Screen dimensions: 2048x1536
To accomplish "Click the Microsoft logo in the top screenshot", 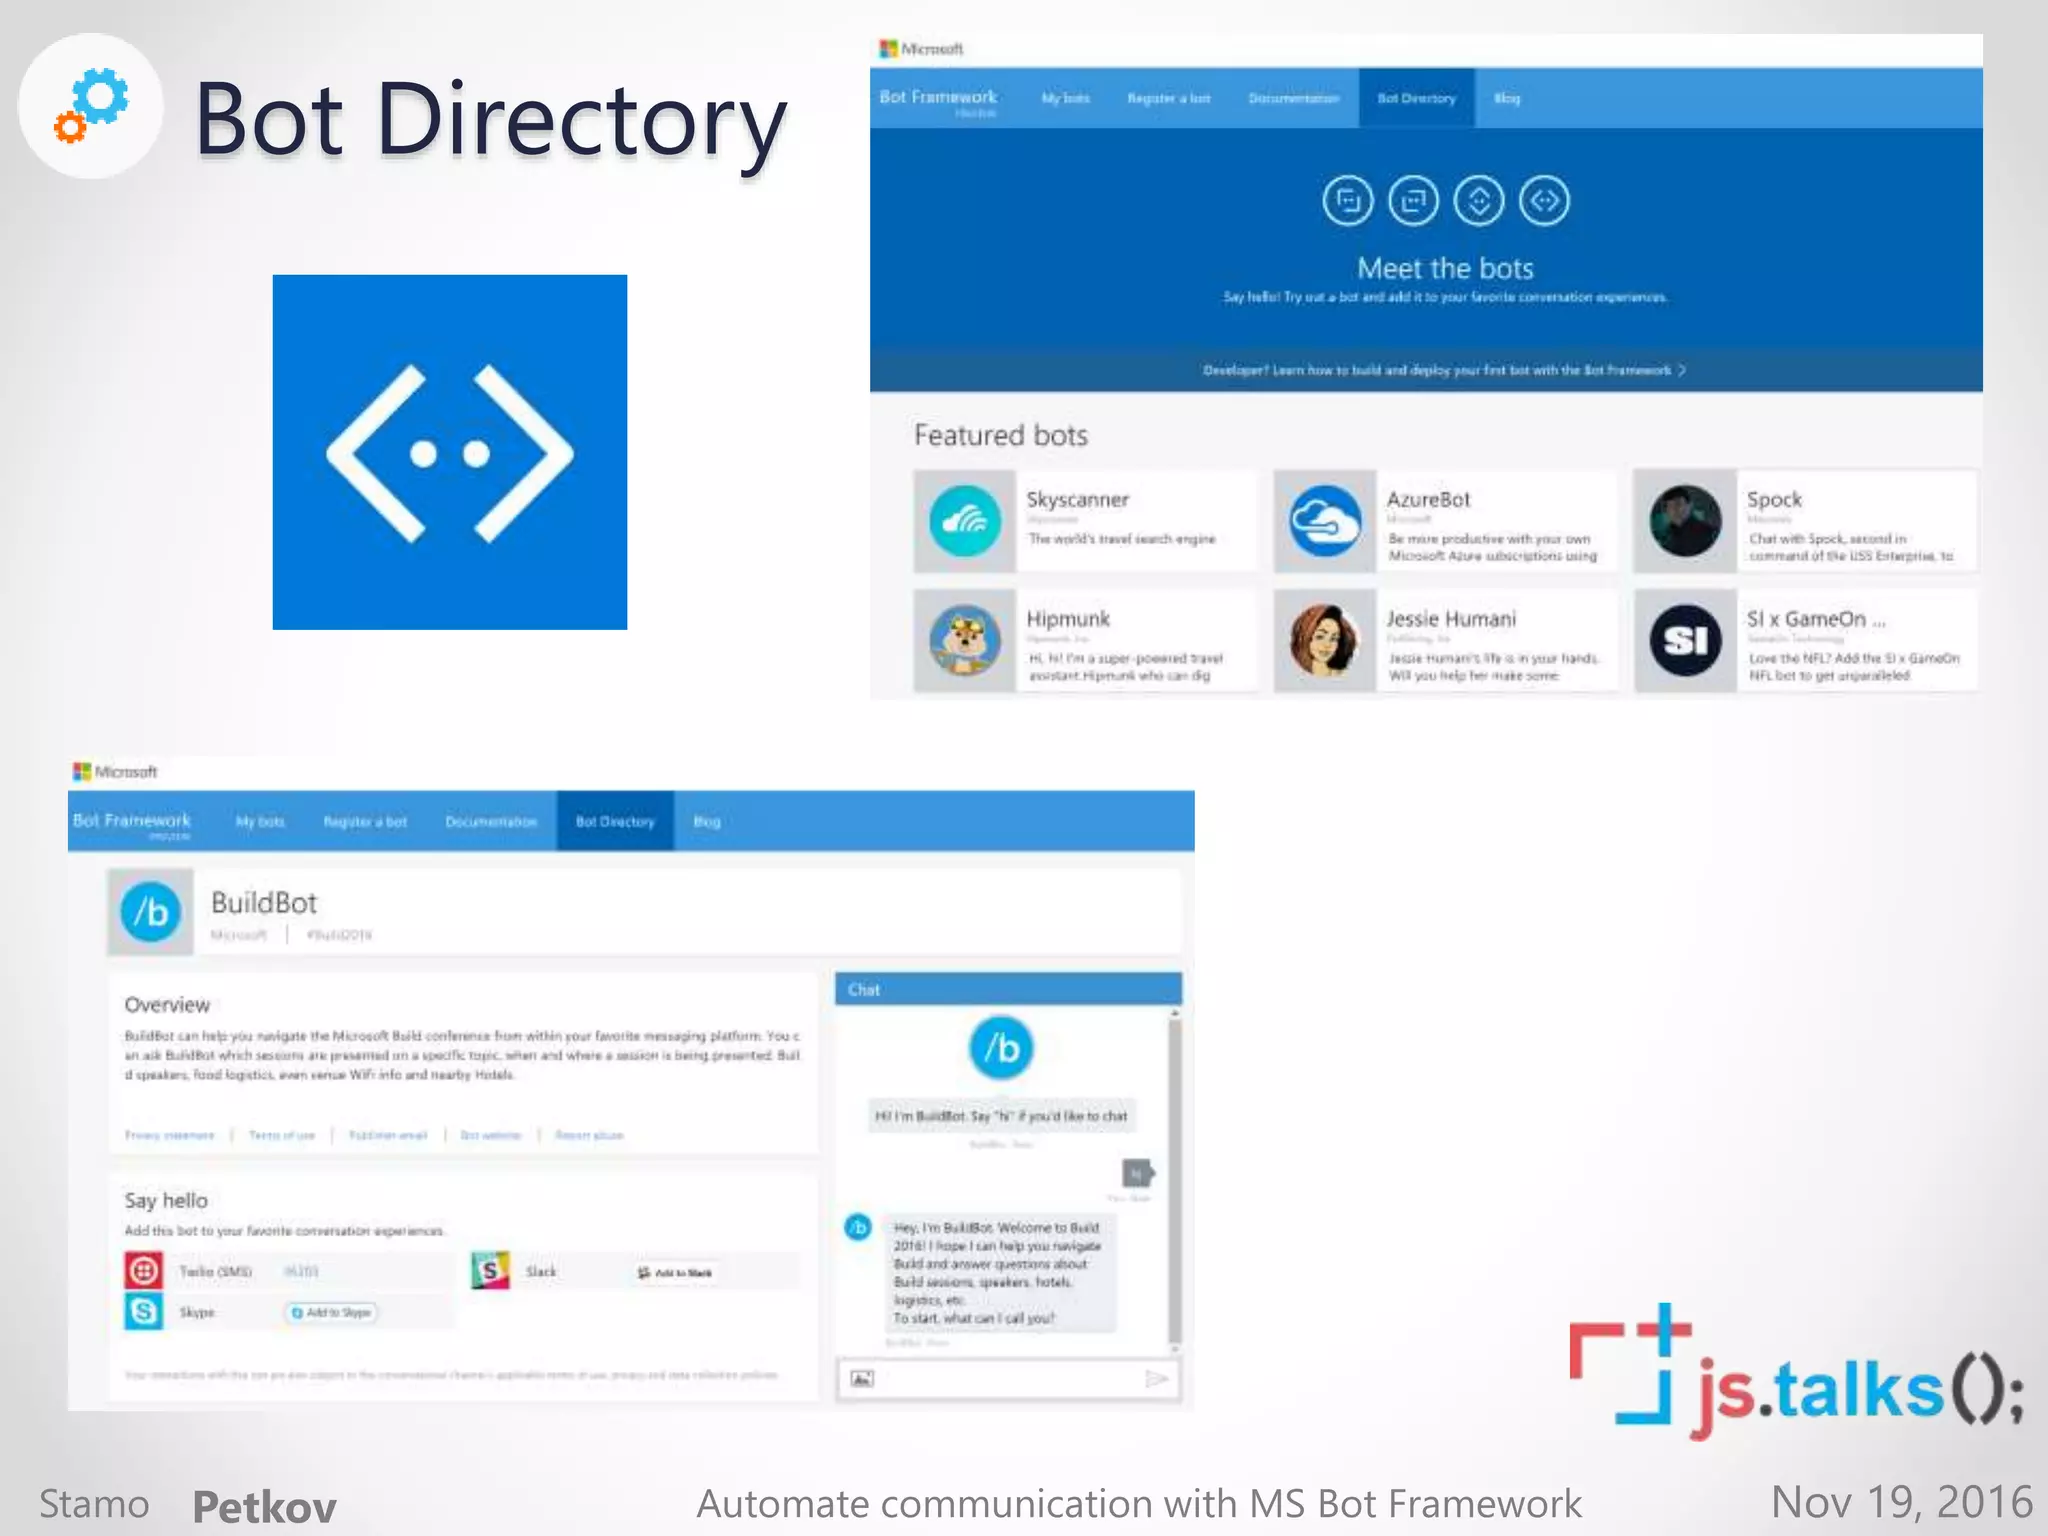I will coord(921,48).
